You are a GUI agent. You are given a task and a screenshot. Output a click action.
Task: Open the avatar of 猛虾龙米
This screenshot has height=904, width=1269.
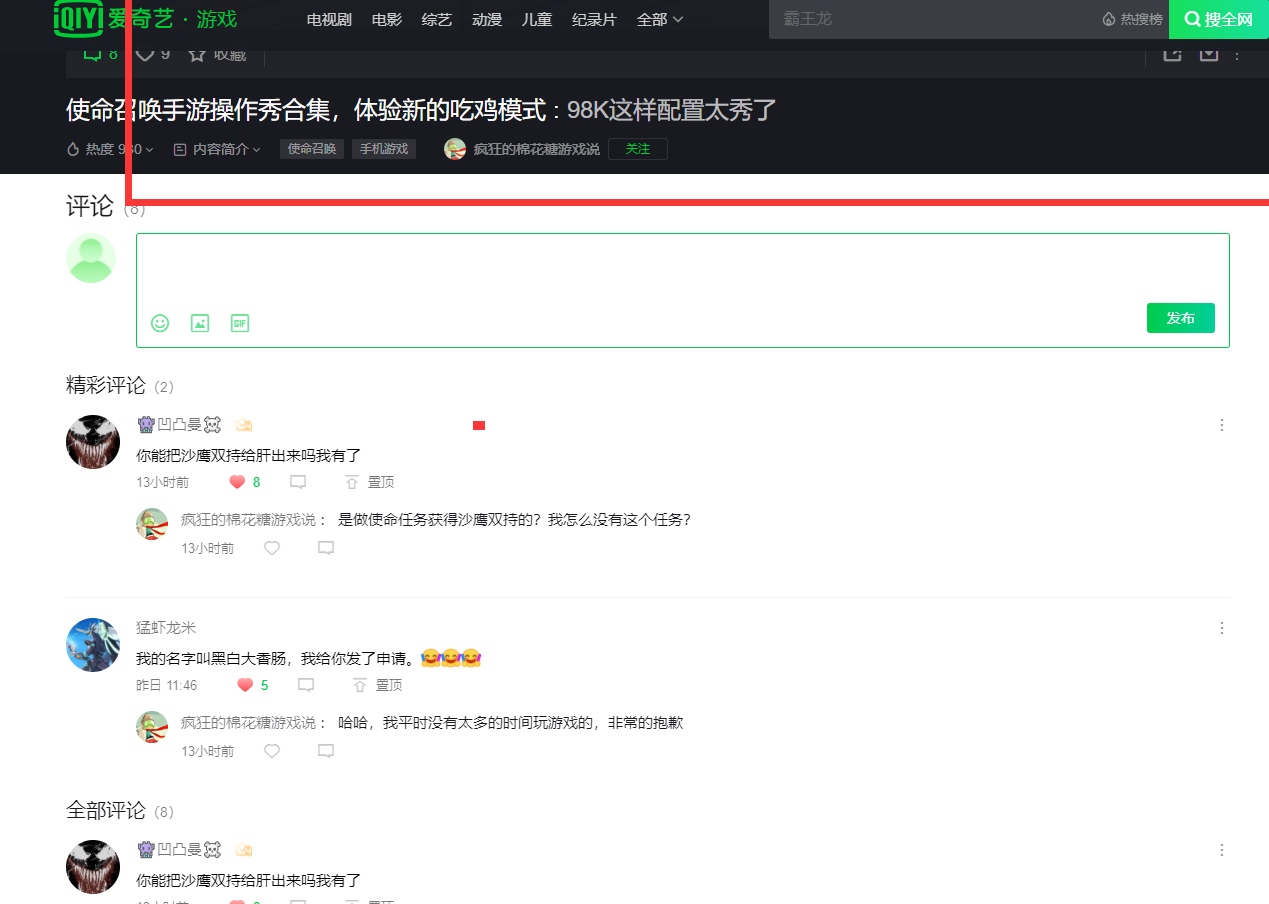[93, 645]
